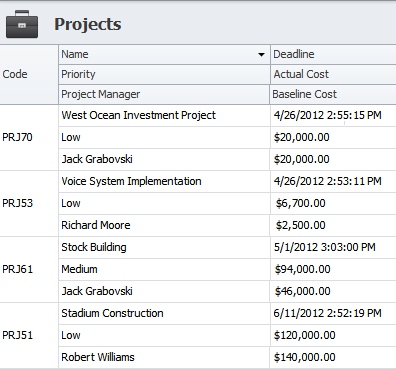Click Jack Grabovski in the PRJ70 row
396x369 pixels.
164,159
